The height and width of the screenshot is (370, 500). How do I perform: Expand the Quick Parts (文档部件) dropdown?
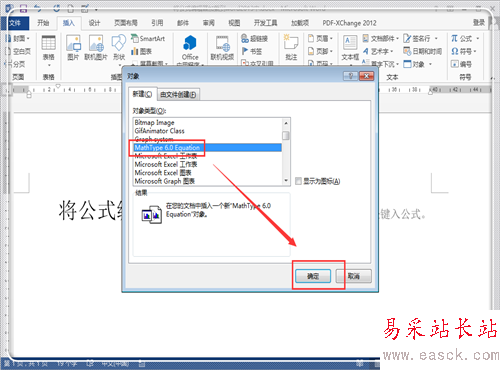398,39
